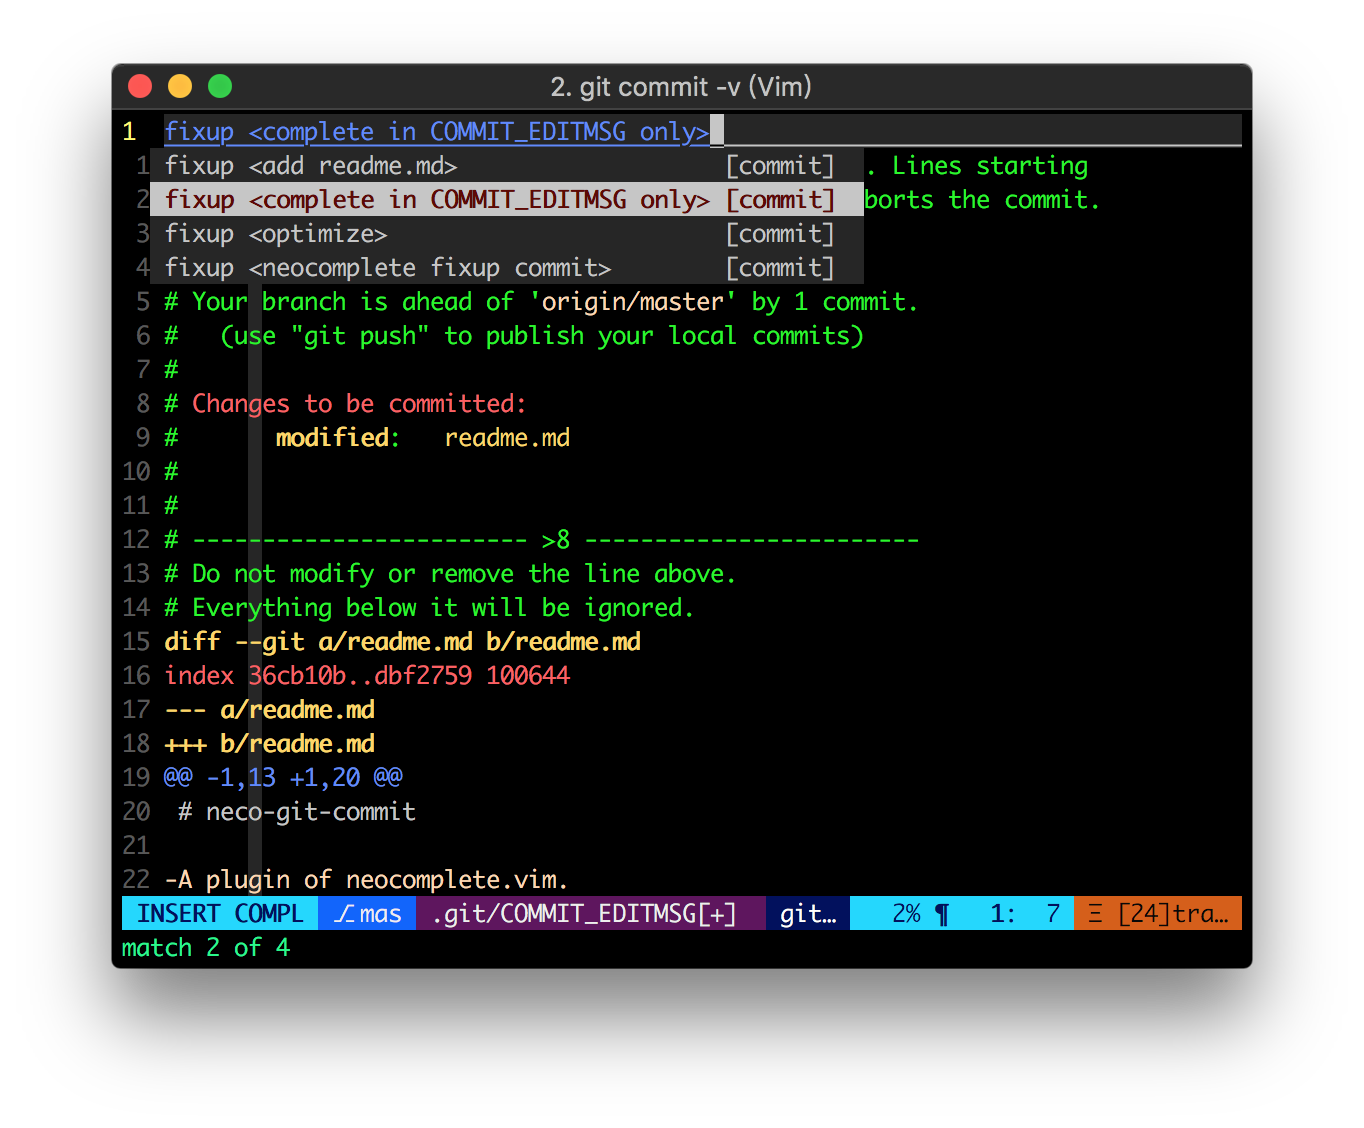
Task: Click the red close window button
Action: point(140,86)
